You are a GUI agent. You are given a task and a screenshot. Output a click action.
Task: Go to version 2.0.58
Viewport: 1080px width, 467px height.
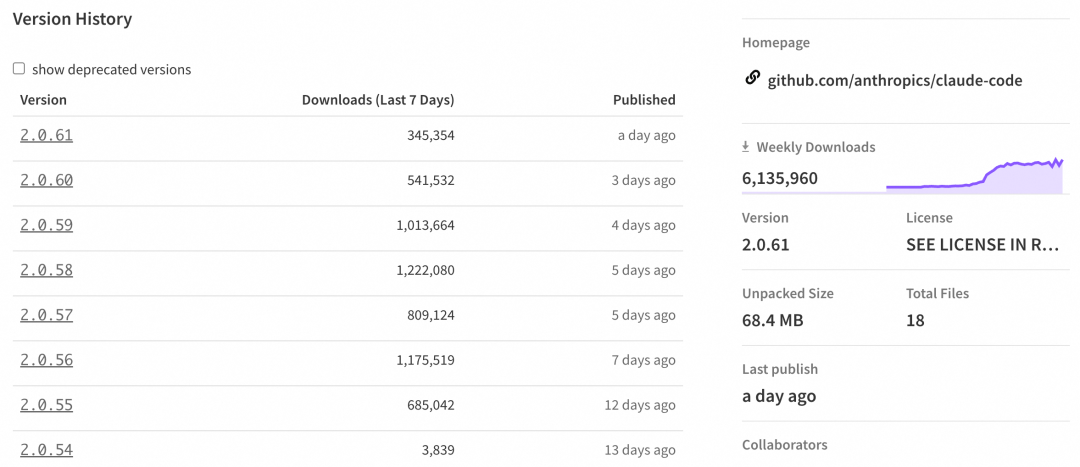tap(46, 270)
